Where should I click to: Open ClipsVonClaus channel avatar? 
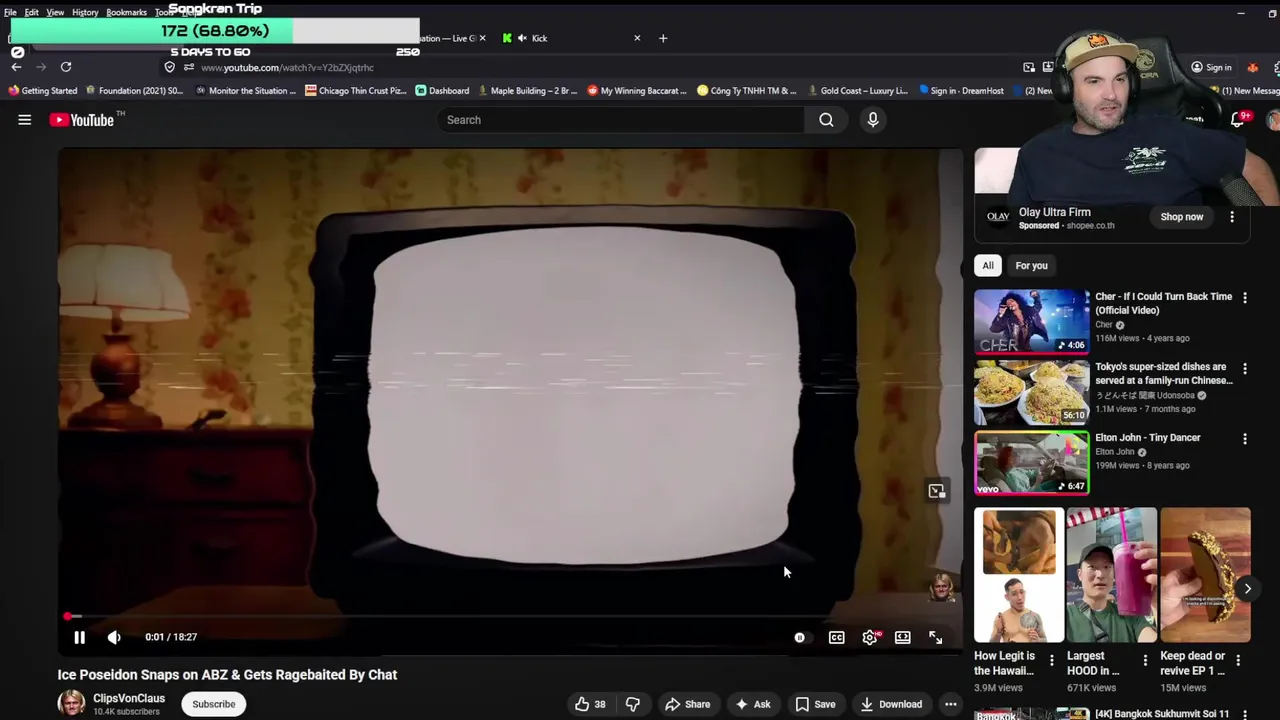(x=72, y=703)
